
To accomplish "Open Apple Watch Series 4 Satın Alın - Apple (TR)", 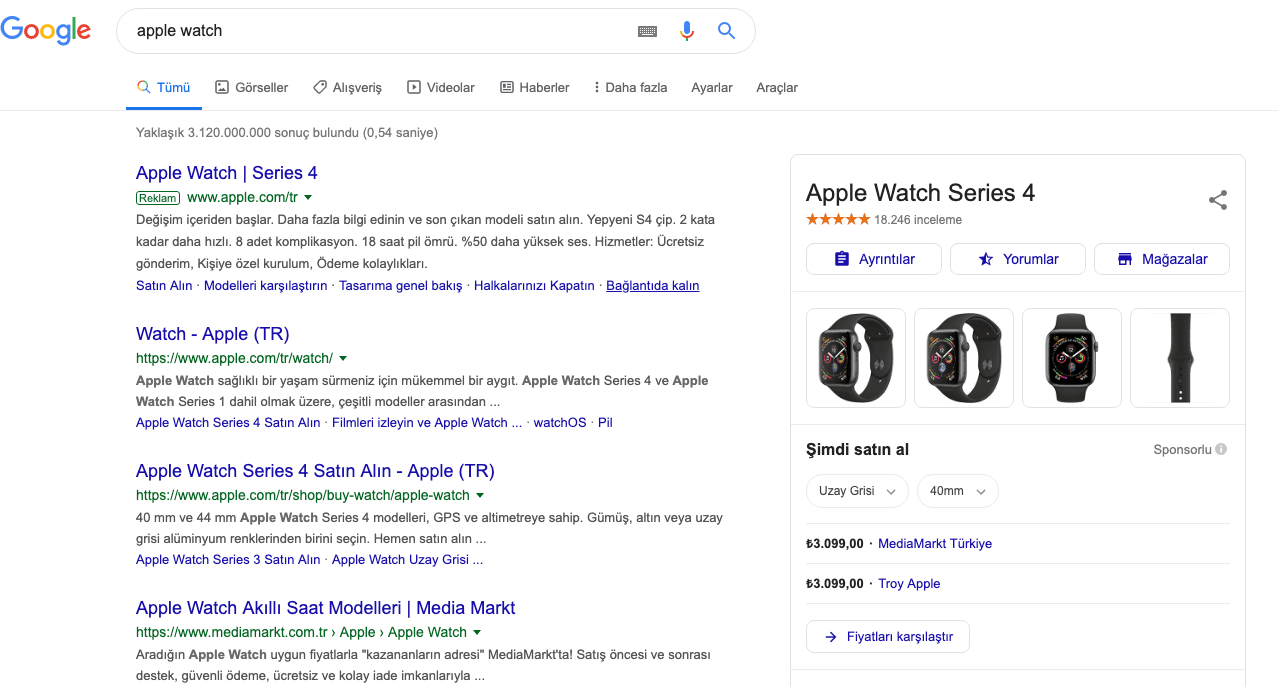I will click(315, 471).
